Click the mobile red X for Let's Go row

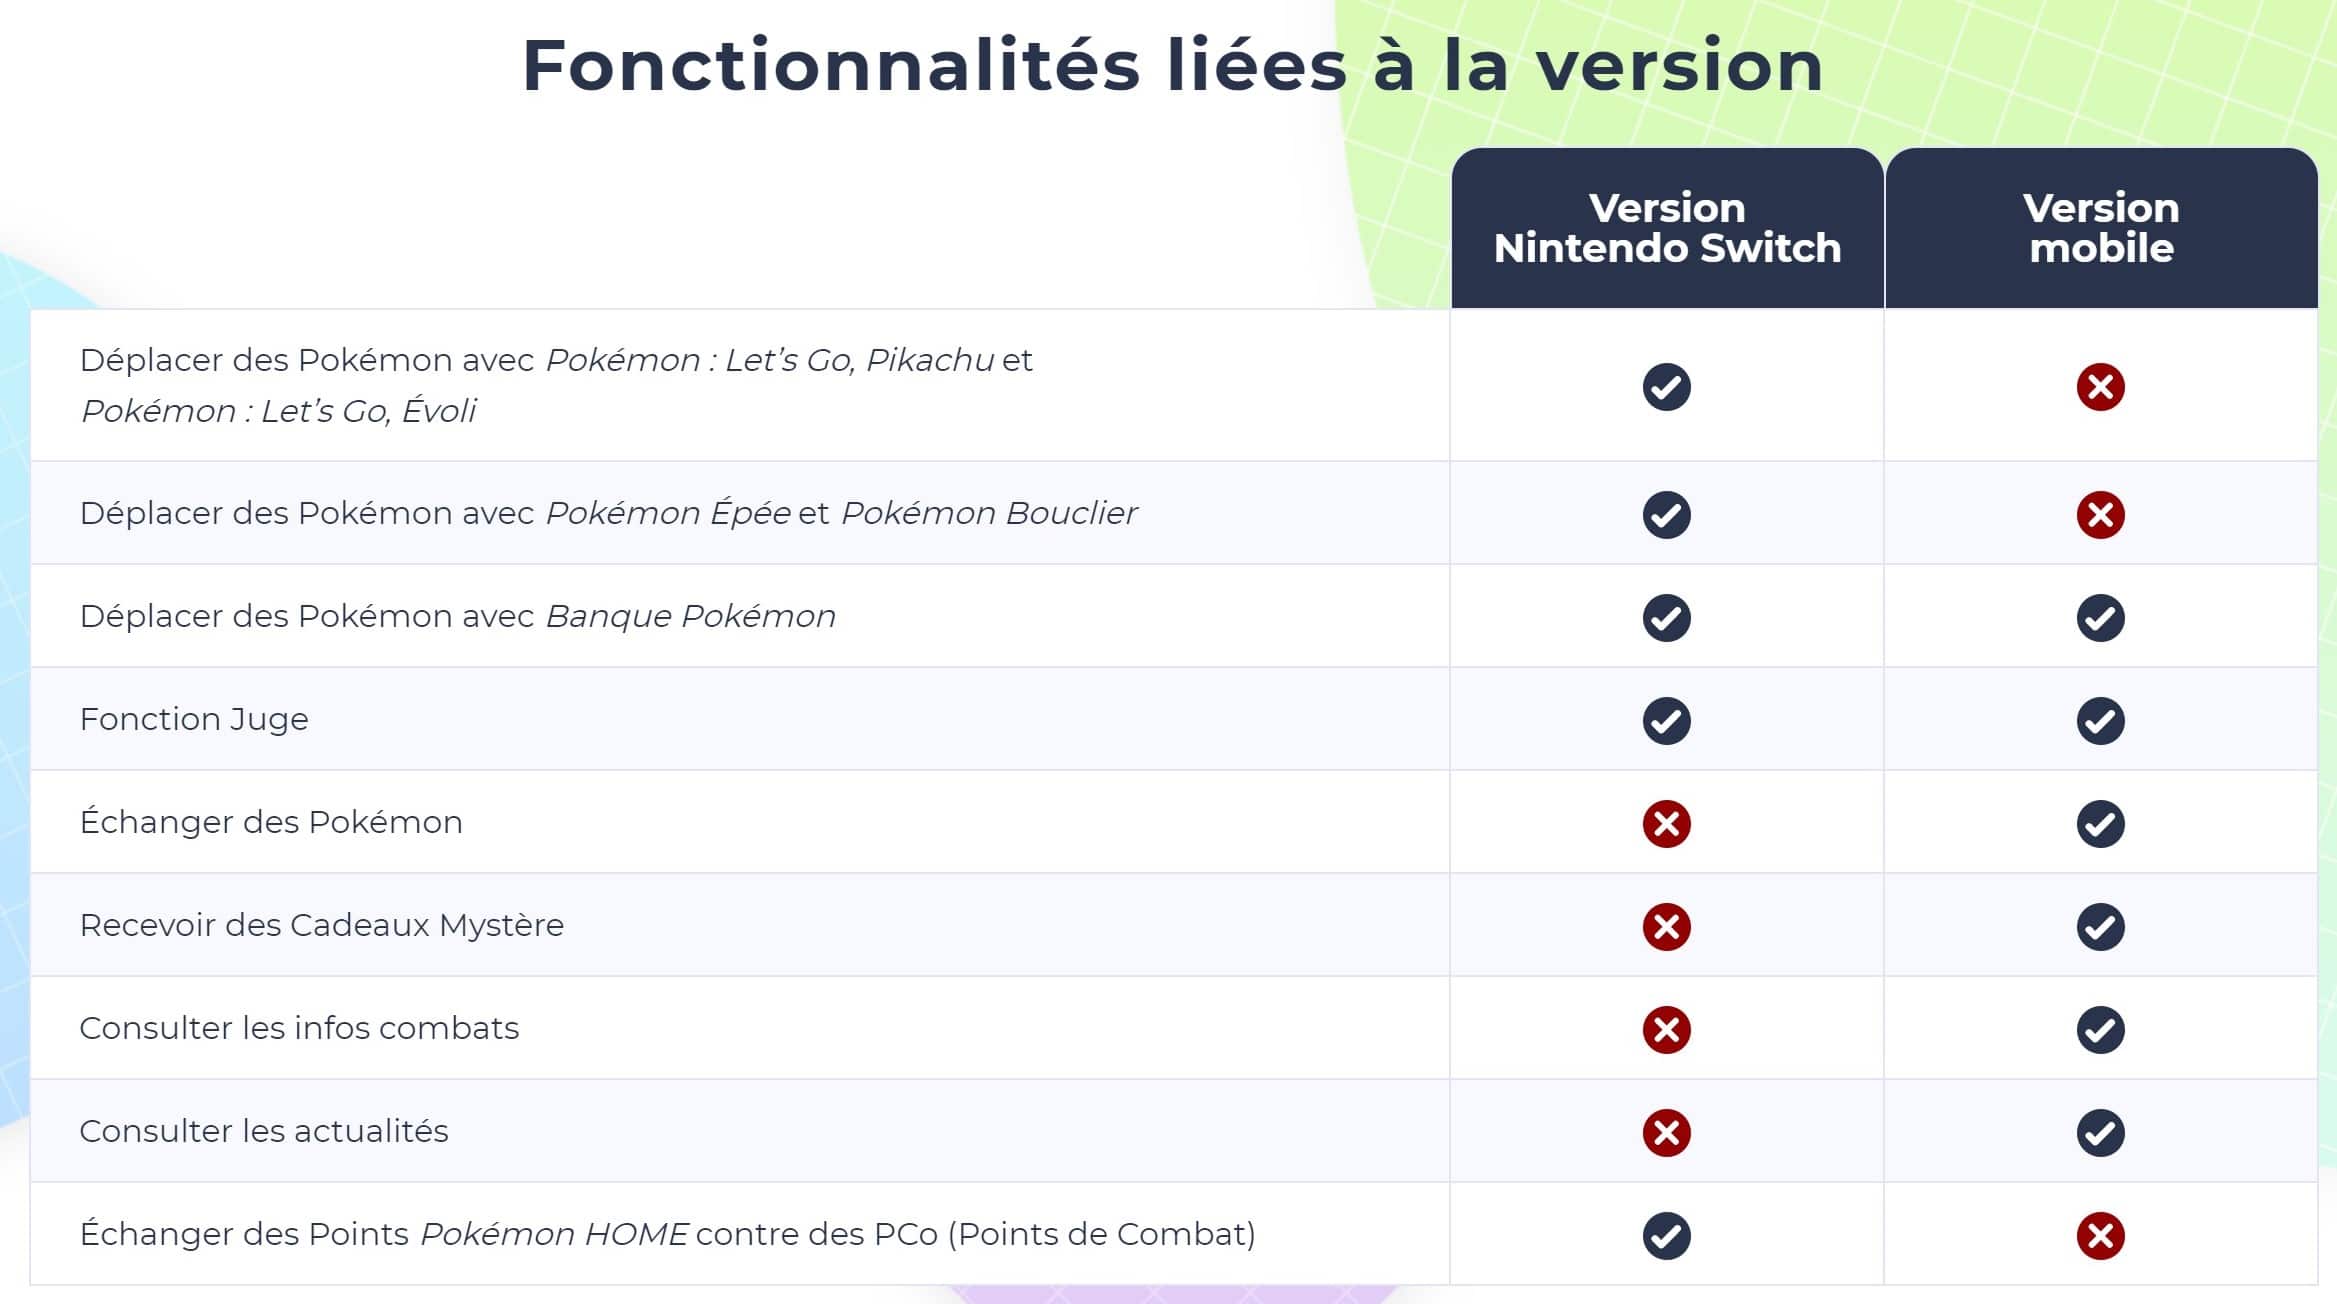pos(2100,387)
